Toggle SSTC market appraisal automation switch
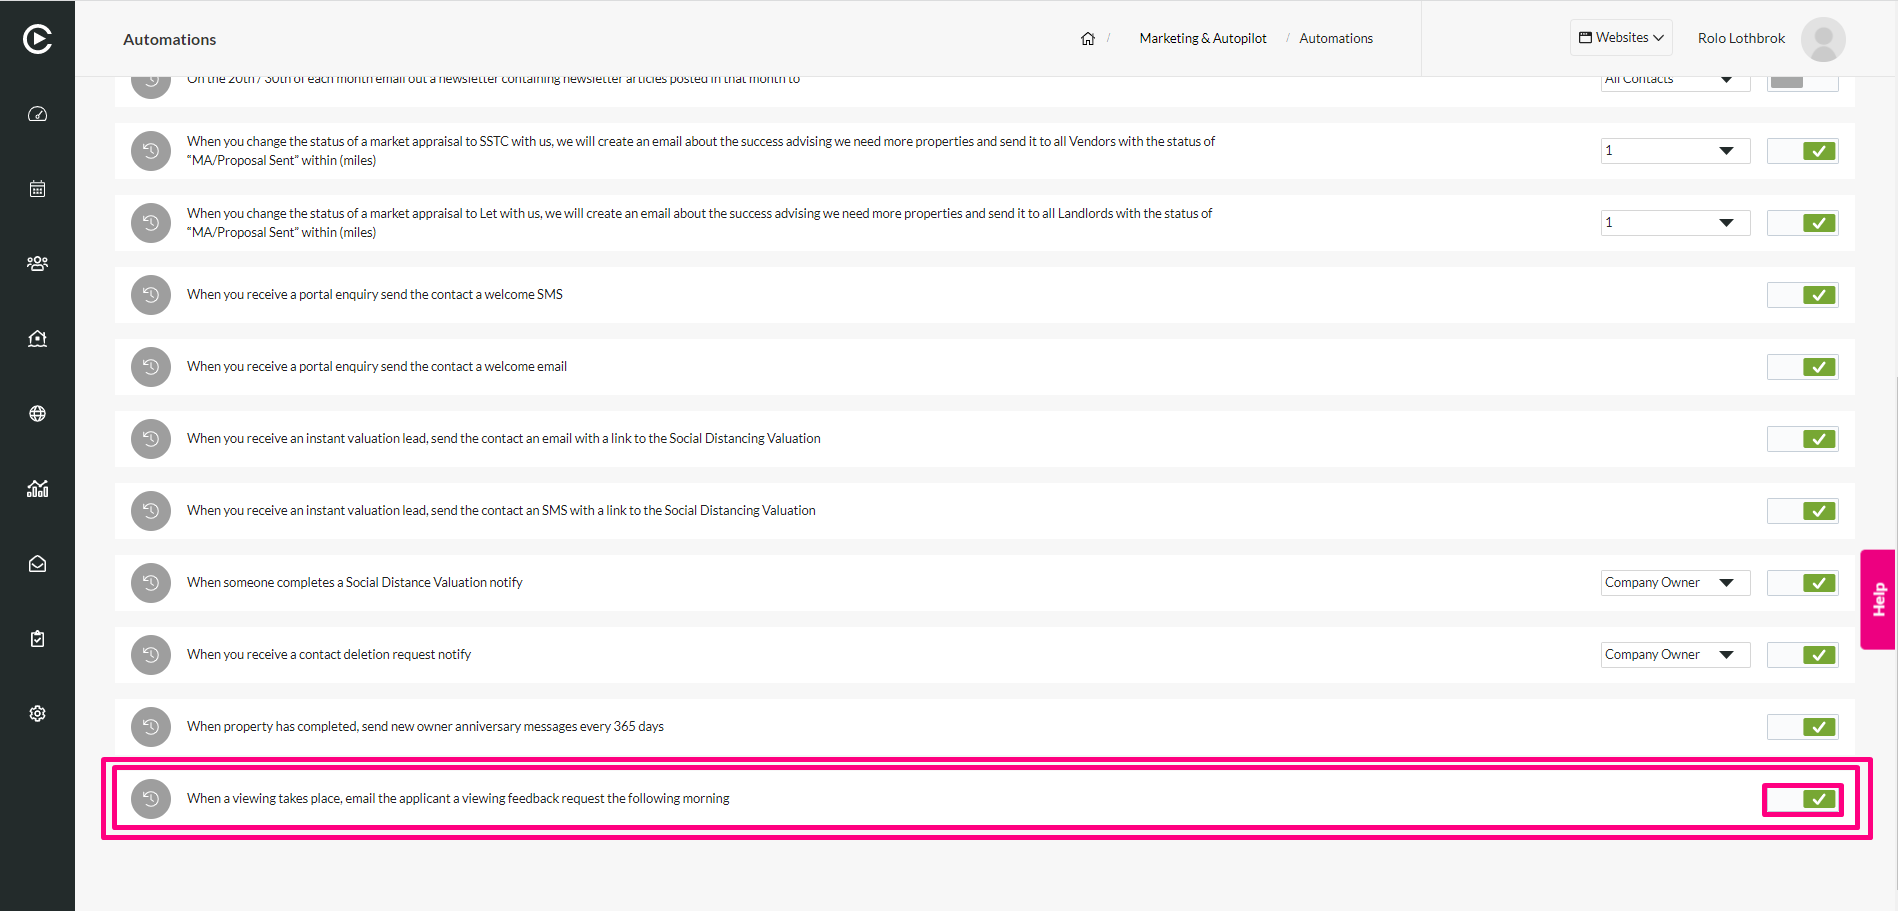This screenshot has height=911, width=1898. click(1802, 151)
